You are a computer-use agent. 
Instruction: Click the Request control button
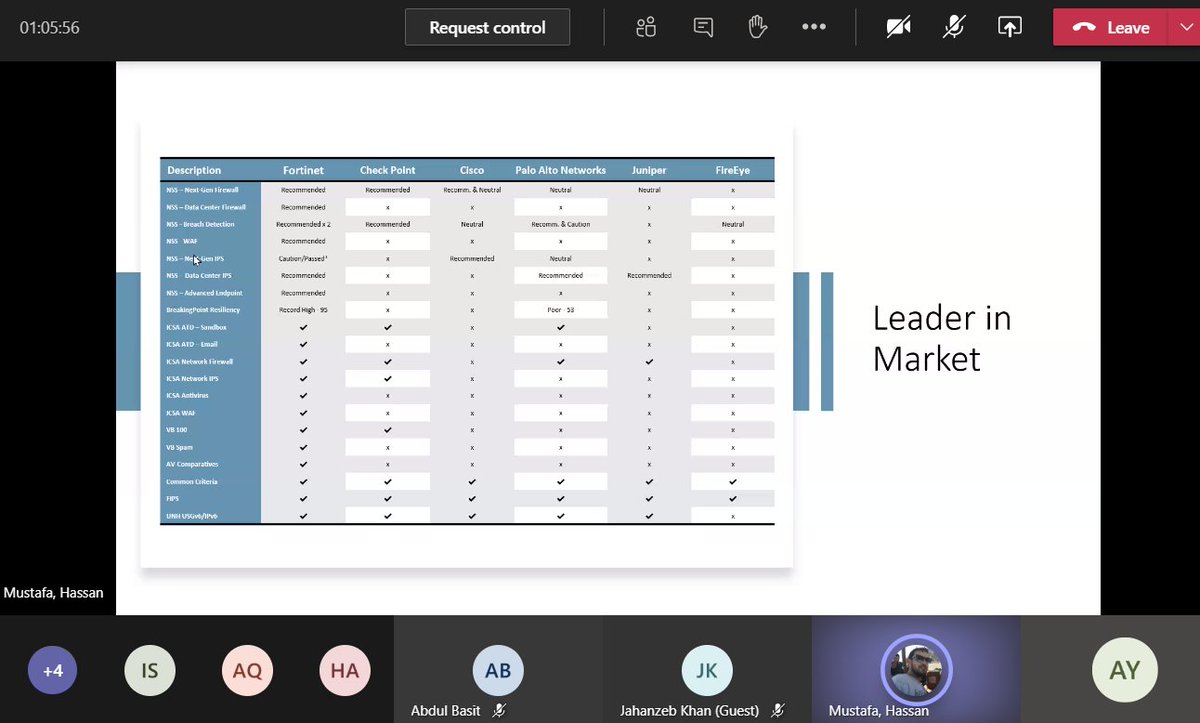click(487, 28)
